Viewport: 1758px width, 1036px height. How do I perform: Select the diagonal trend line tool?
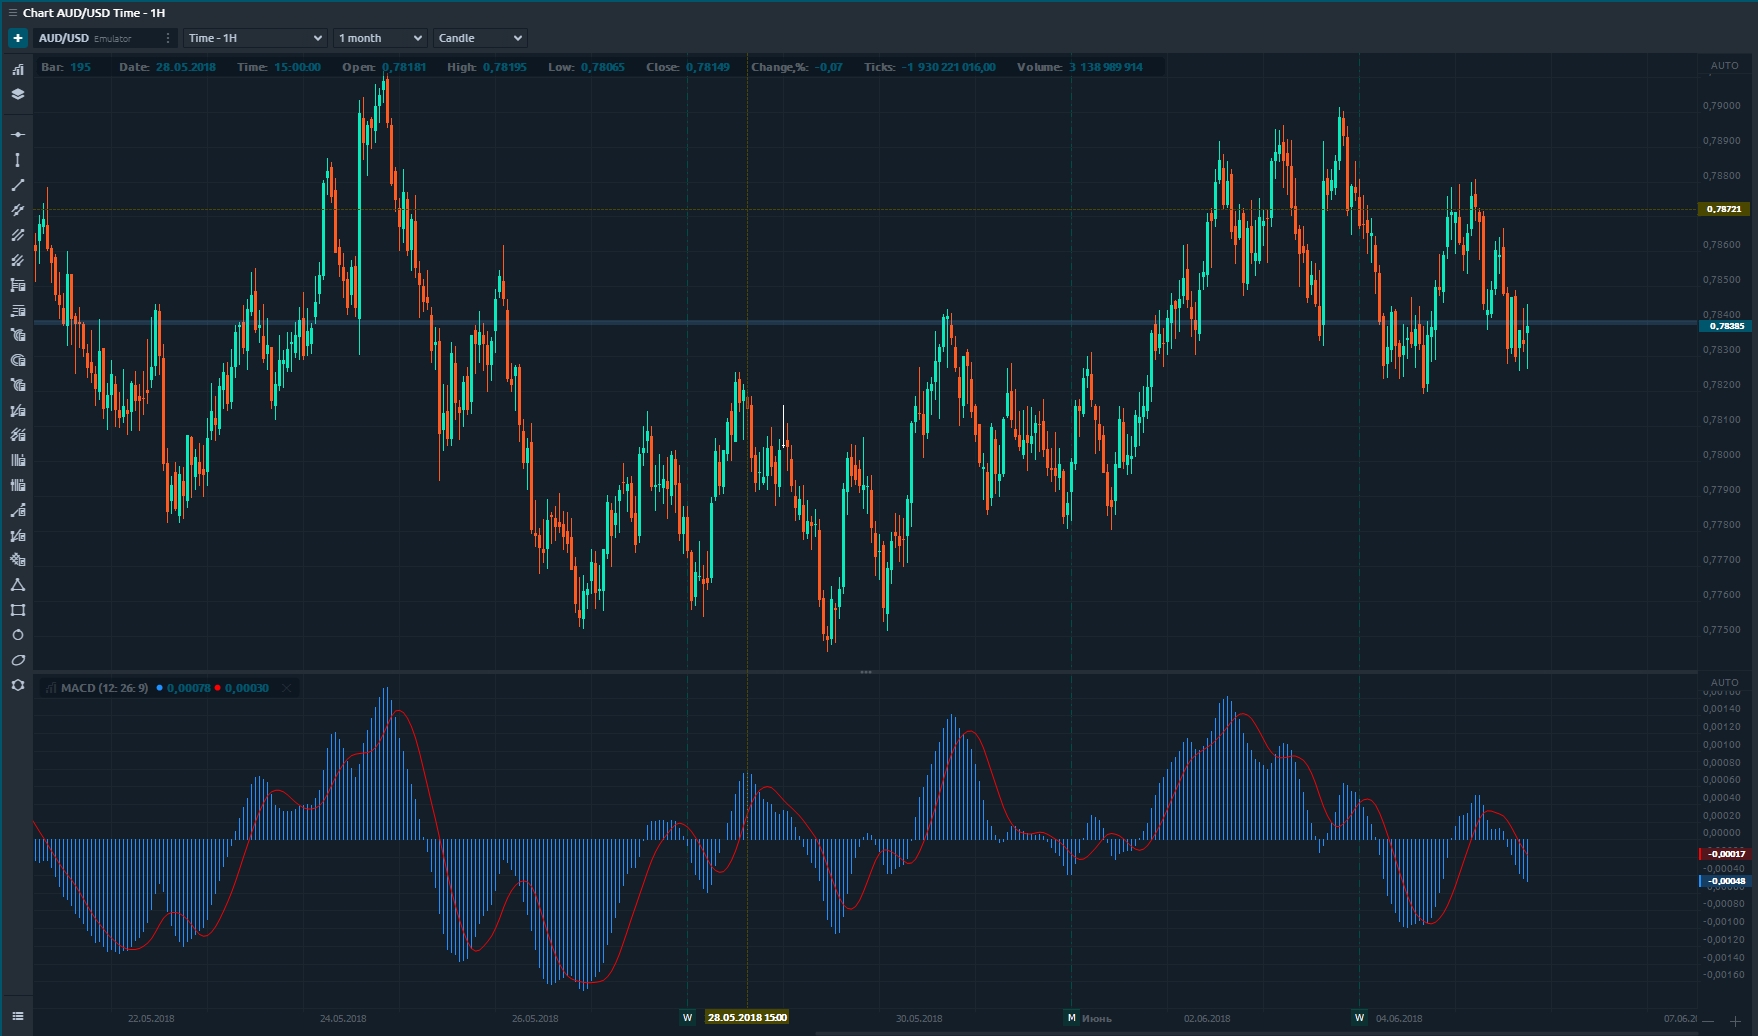(x=18, y=185)
